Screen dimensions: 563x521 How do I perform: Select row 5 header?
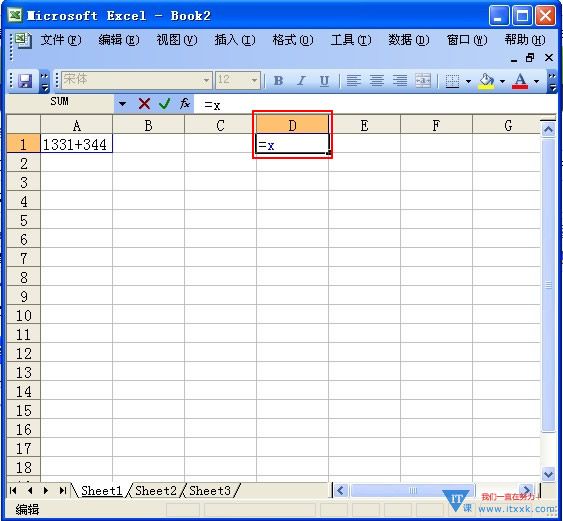coord(23,220)
